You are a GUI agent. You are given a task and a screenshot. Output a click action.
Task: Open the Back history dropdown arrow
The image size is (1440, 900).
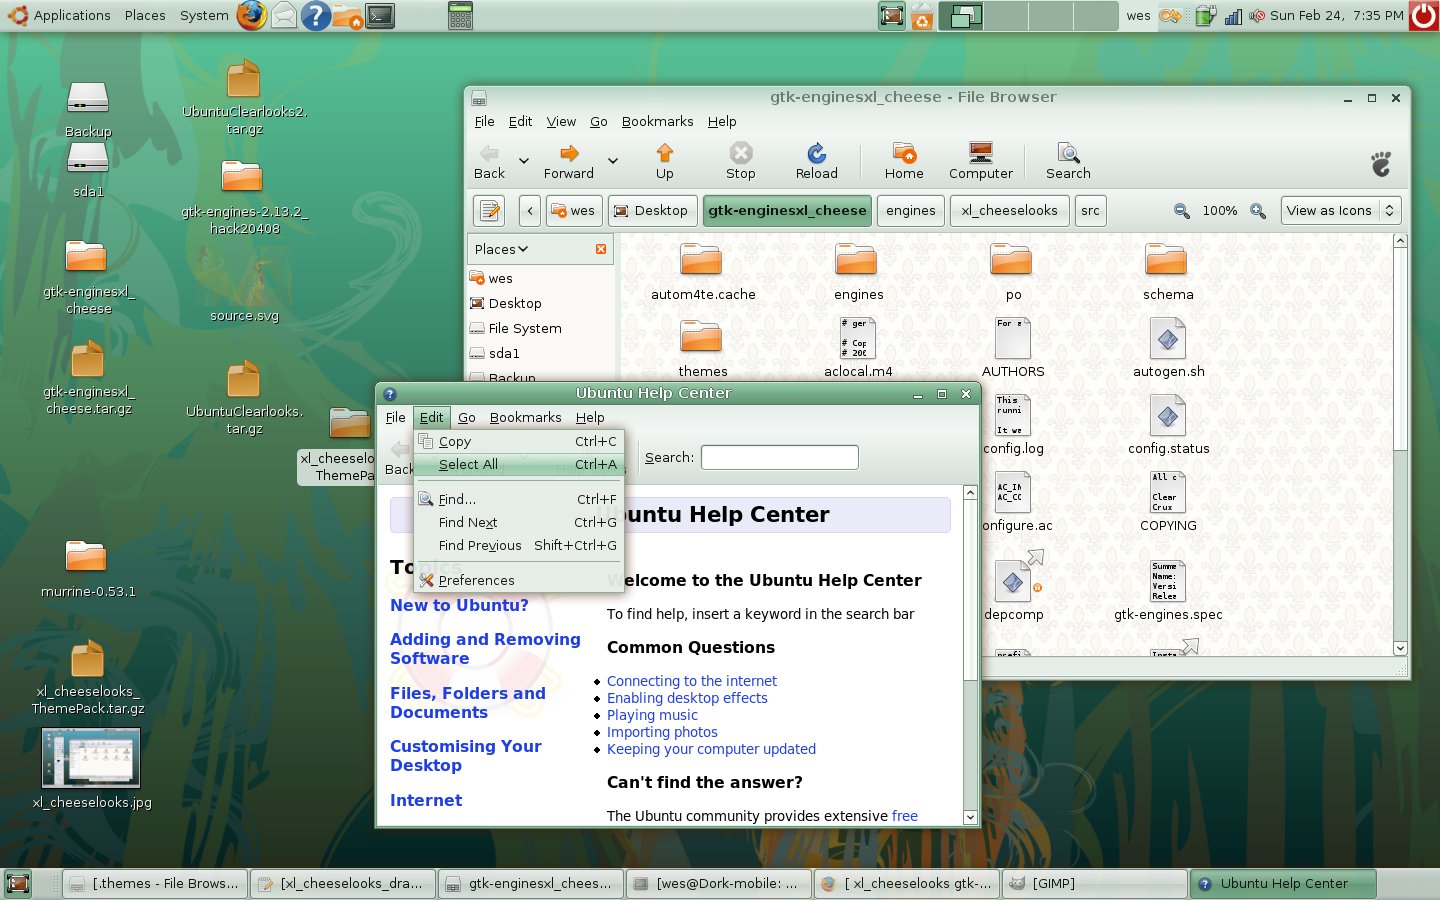pos(523,161)
